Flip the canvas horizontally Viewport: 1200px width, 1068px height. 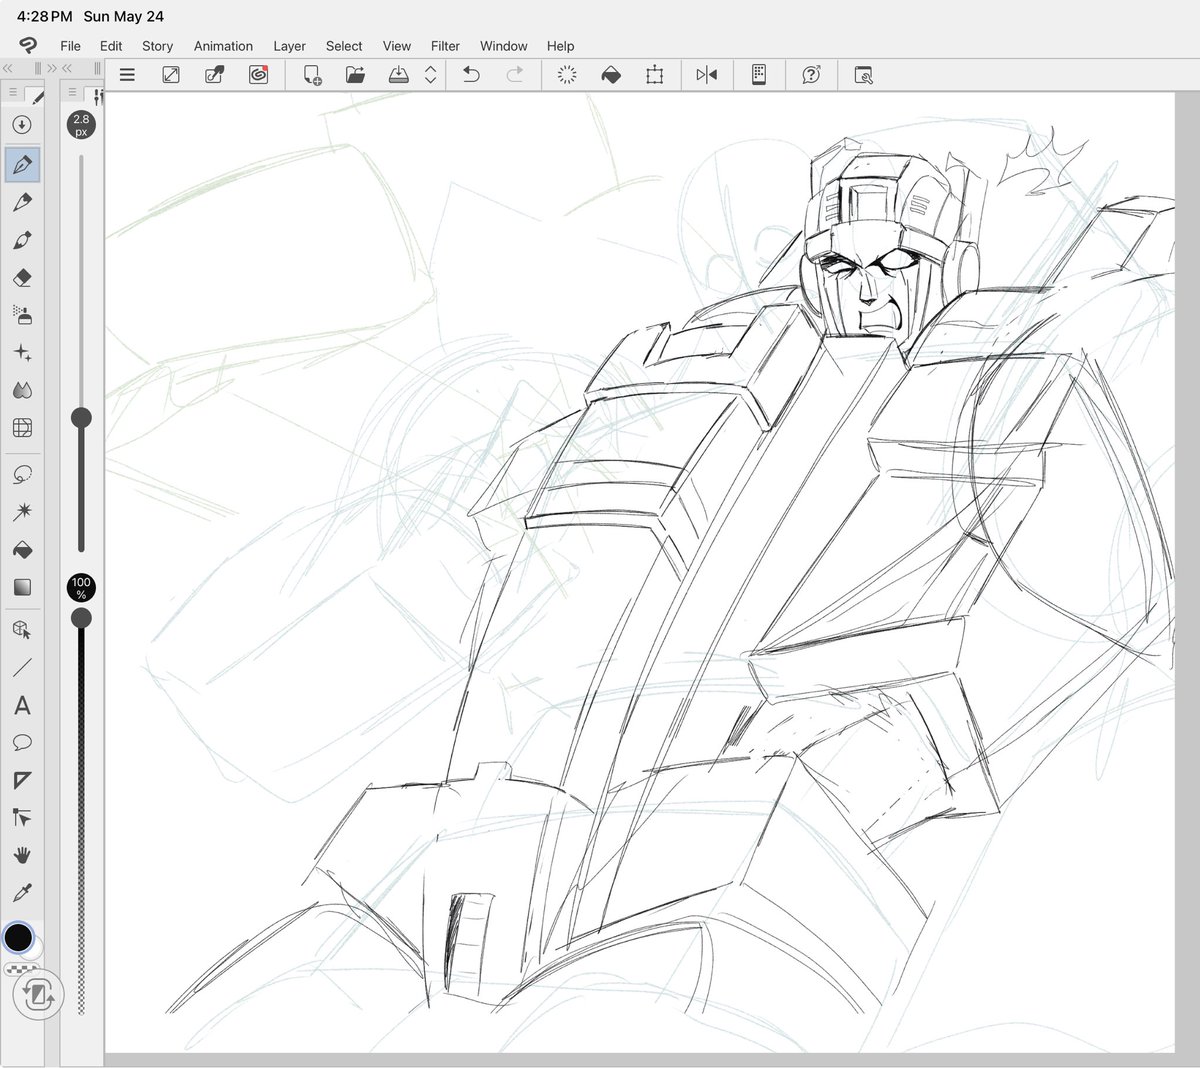(x=707, y=75)
